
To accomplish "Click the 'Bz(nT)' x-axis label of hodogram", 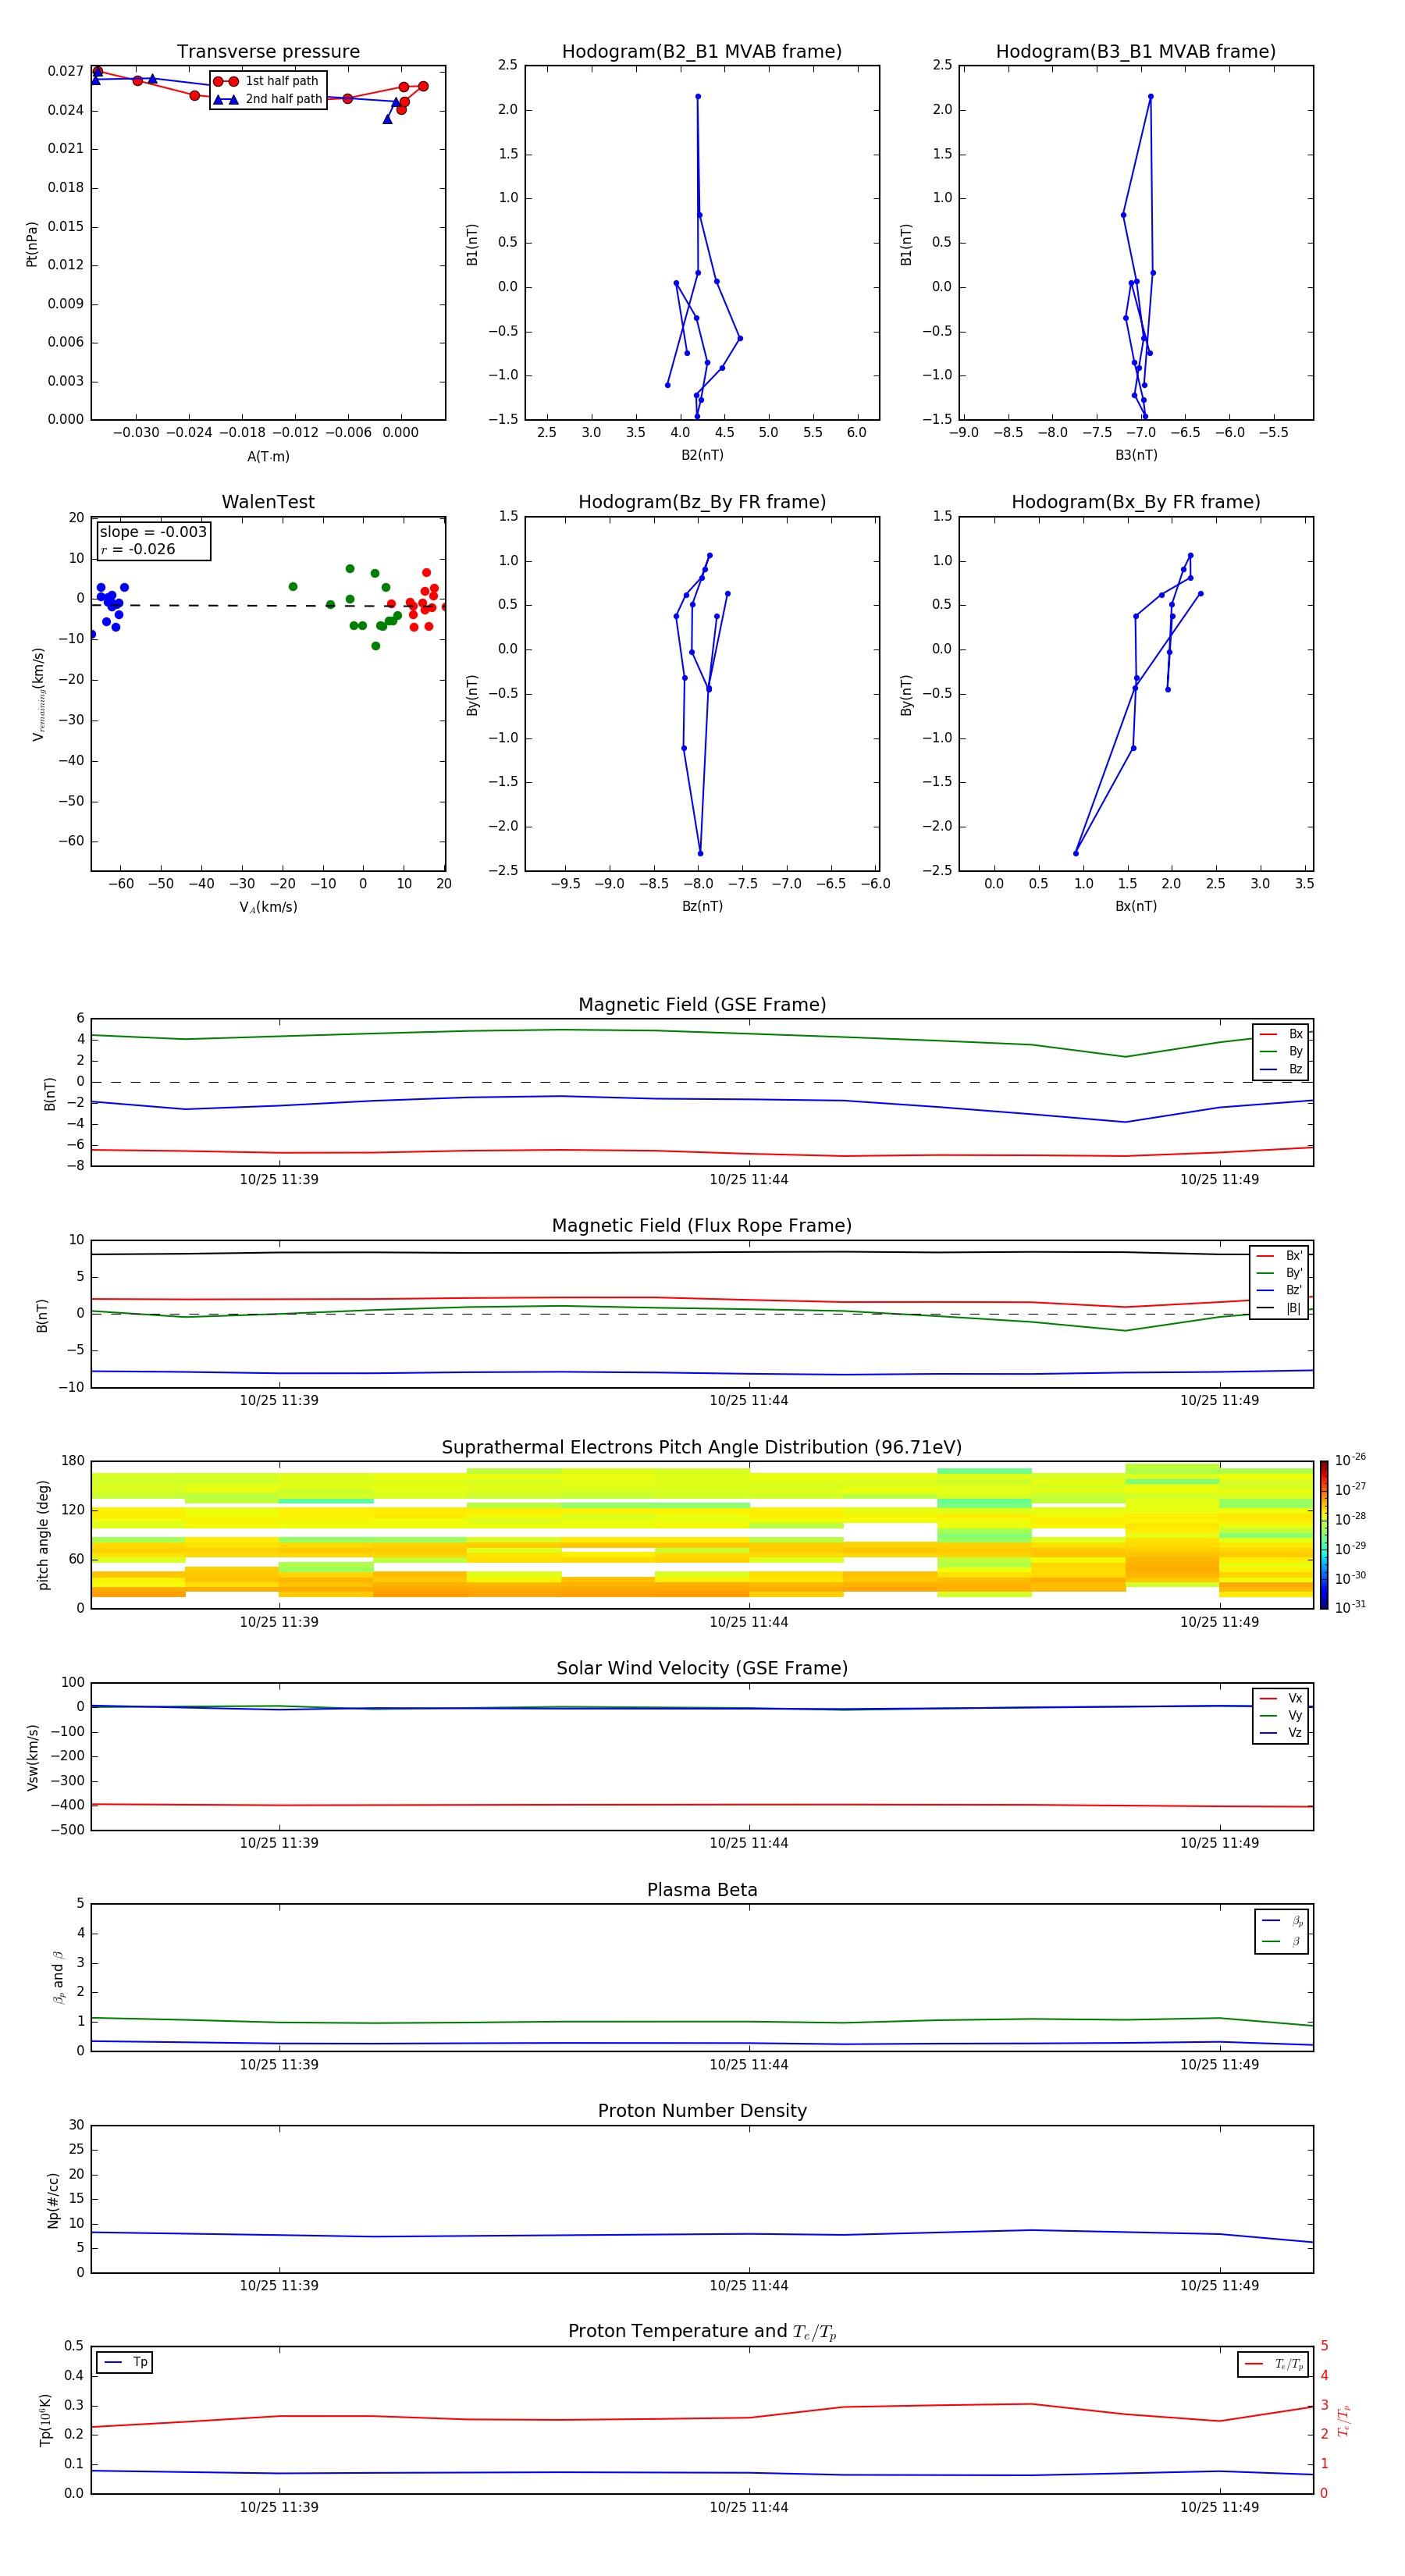I will (x=702, y=907).
